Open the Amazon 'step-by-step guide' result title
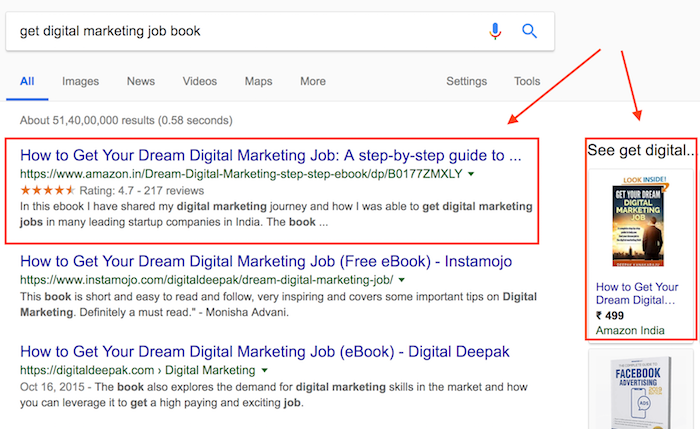Image resolution: width=700 pixels, height=429 pixels. click(271, 155)
